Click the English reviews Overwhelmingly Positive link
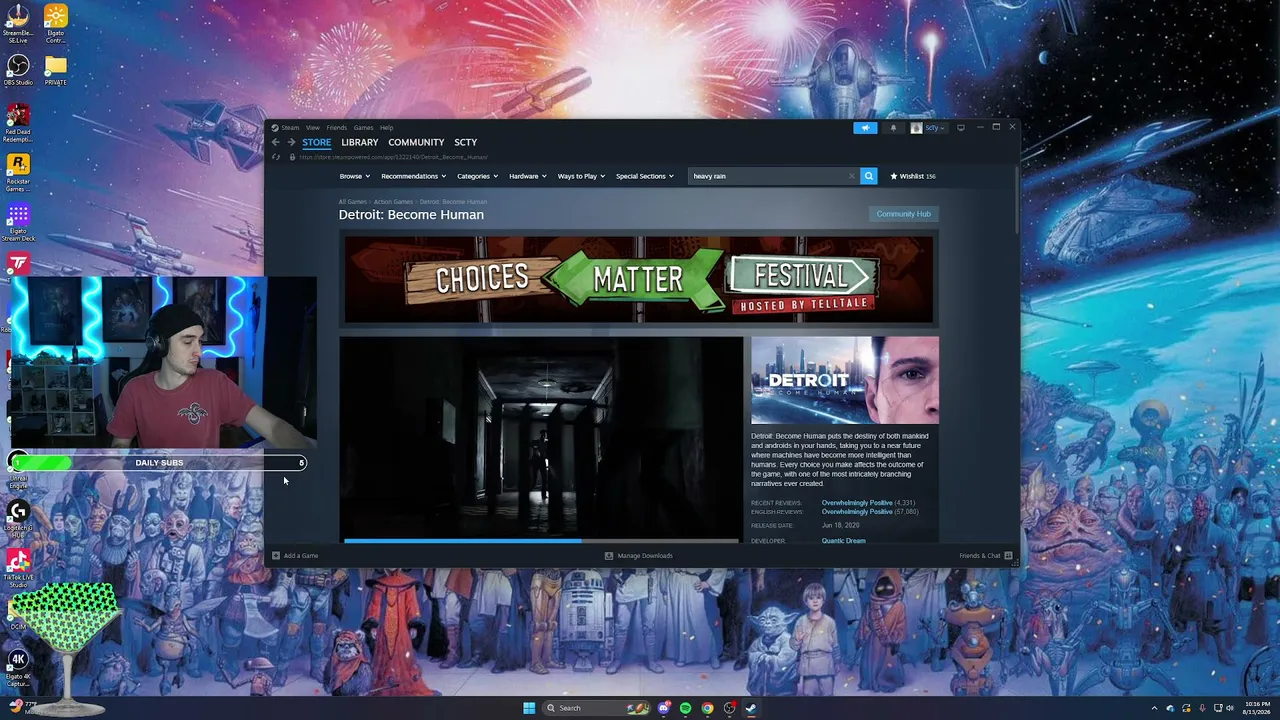 pos(857,512)
